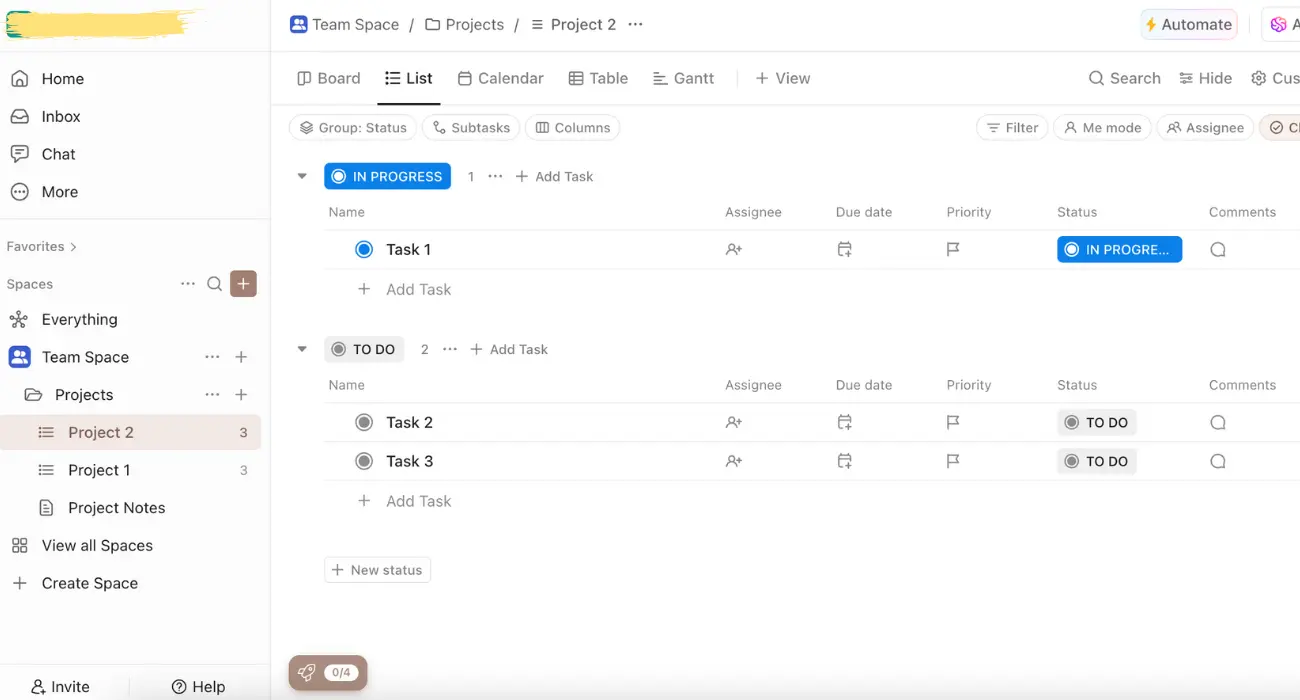Collapse the TO DO group arrow
The image size is (1300, 700).
(x=302, y=350)
